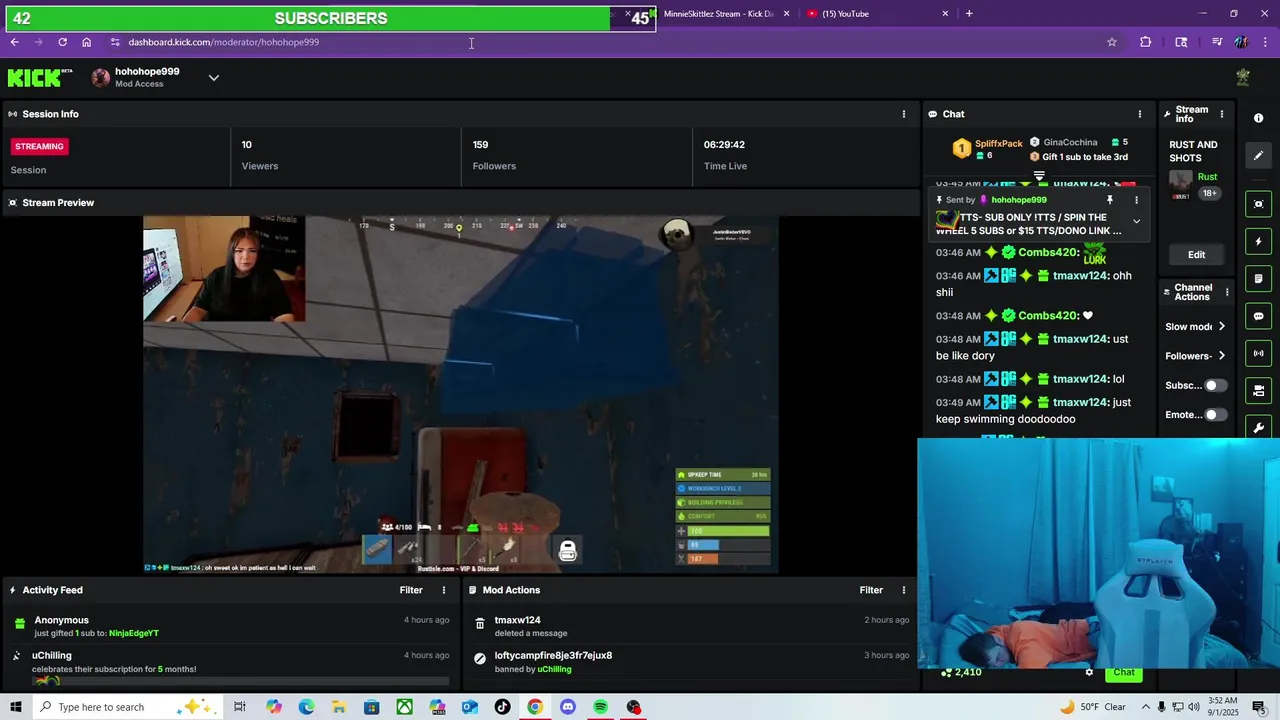Go to browser home page icon

click(87, 42)
